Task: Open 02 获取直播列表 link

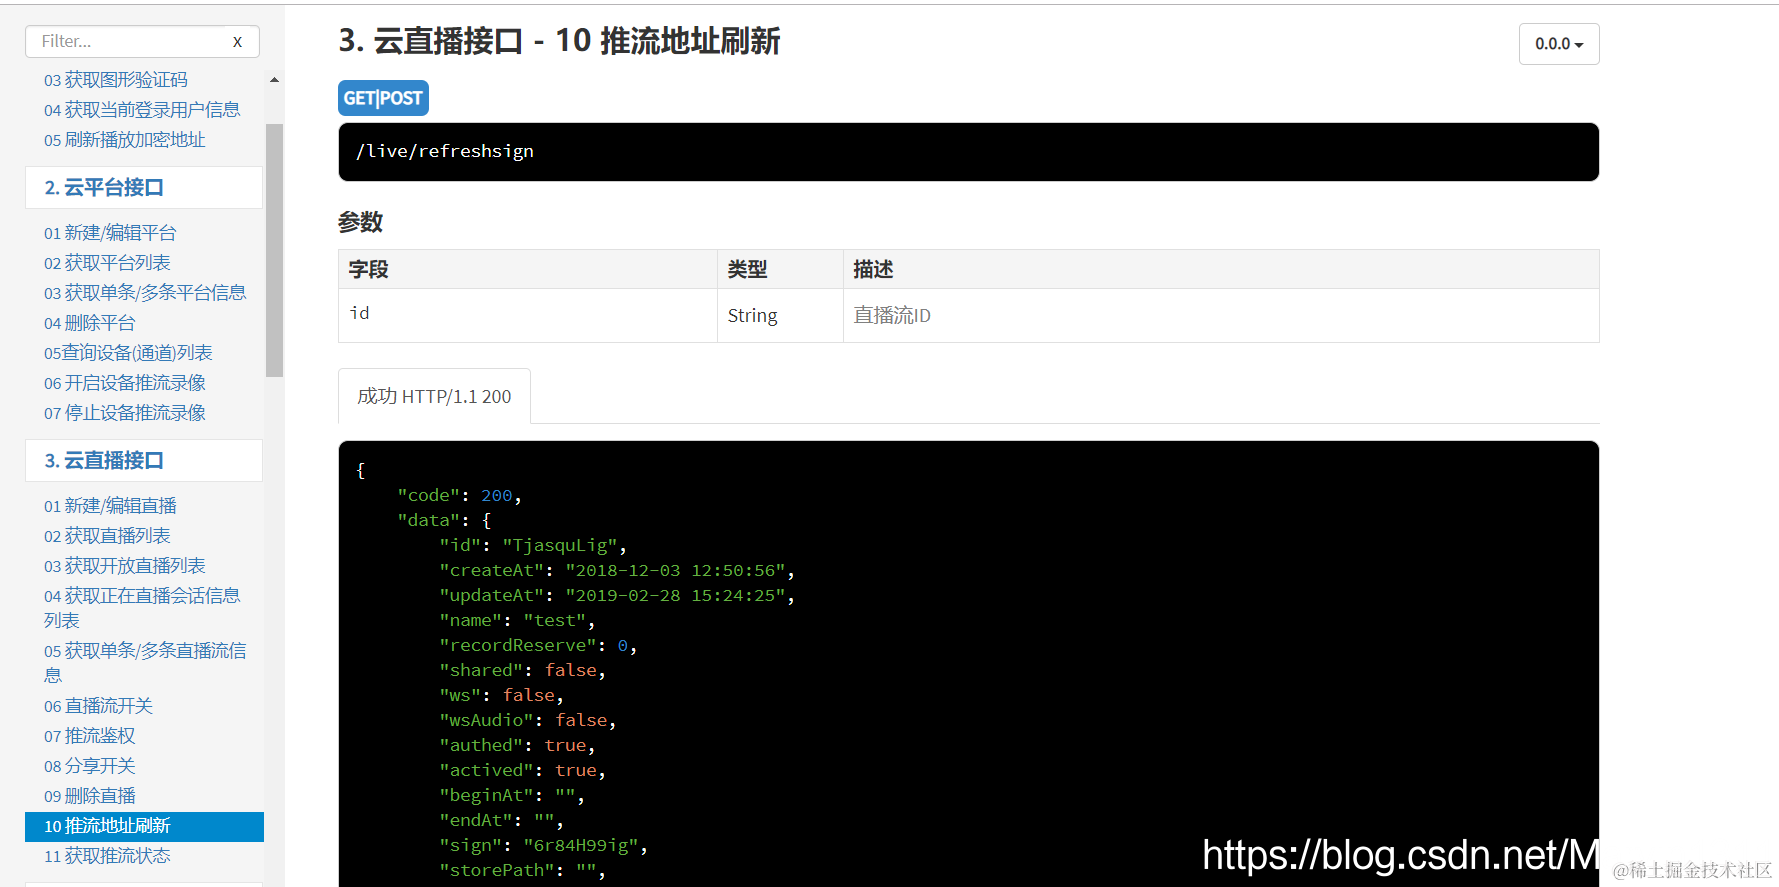Action: [x=107, y=536]
